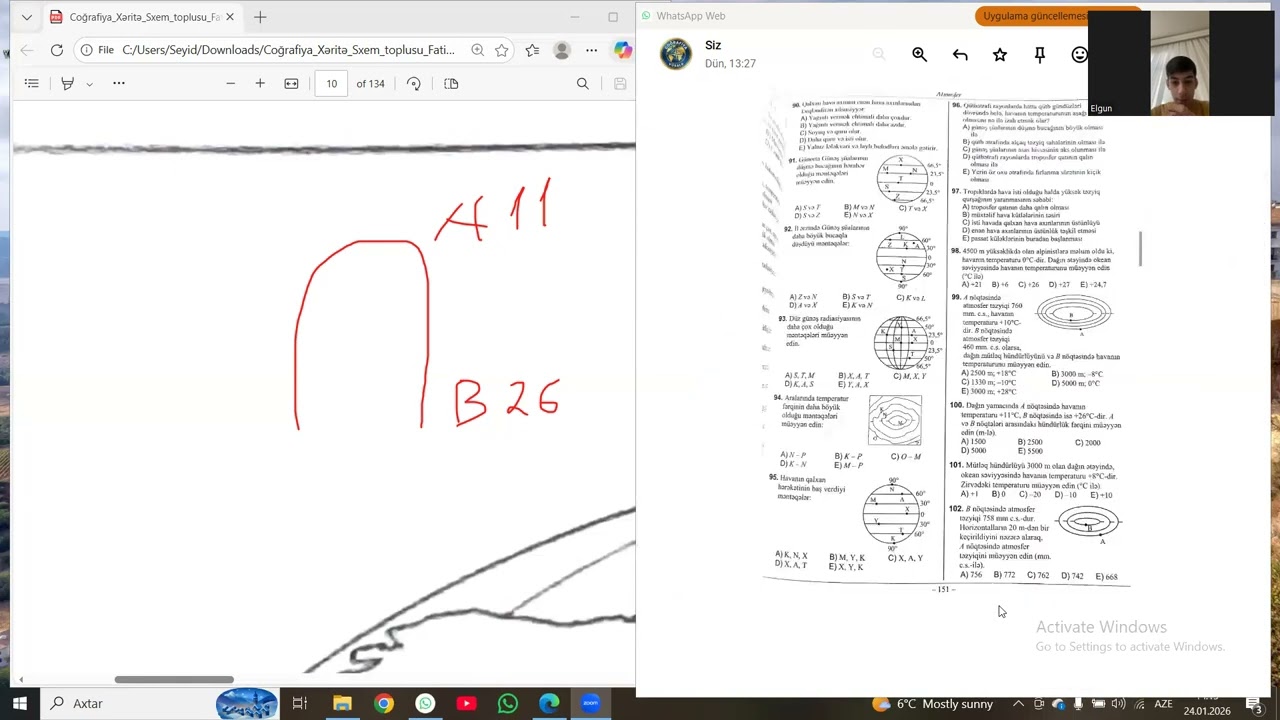The image size is (1280, 720).
Task: Zoom in on the WhatsApp image
Action: [919, 55]
